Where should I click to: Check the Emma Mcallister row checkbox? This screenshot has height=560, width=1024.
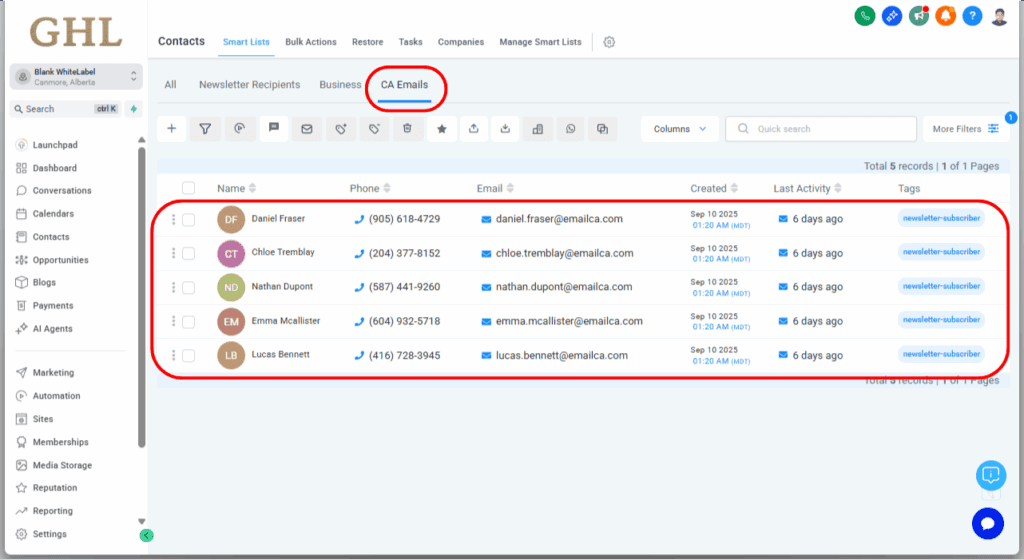pyautogui.click(x=189, y=321)
